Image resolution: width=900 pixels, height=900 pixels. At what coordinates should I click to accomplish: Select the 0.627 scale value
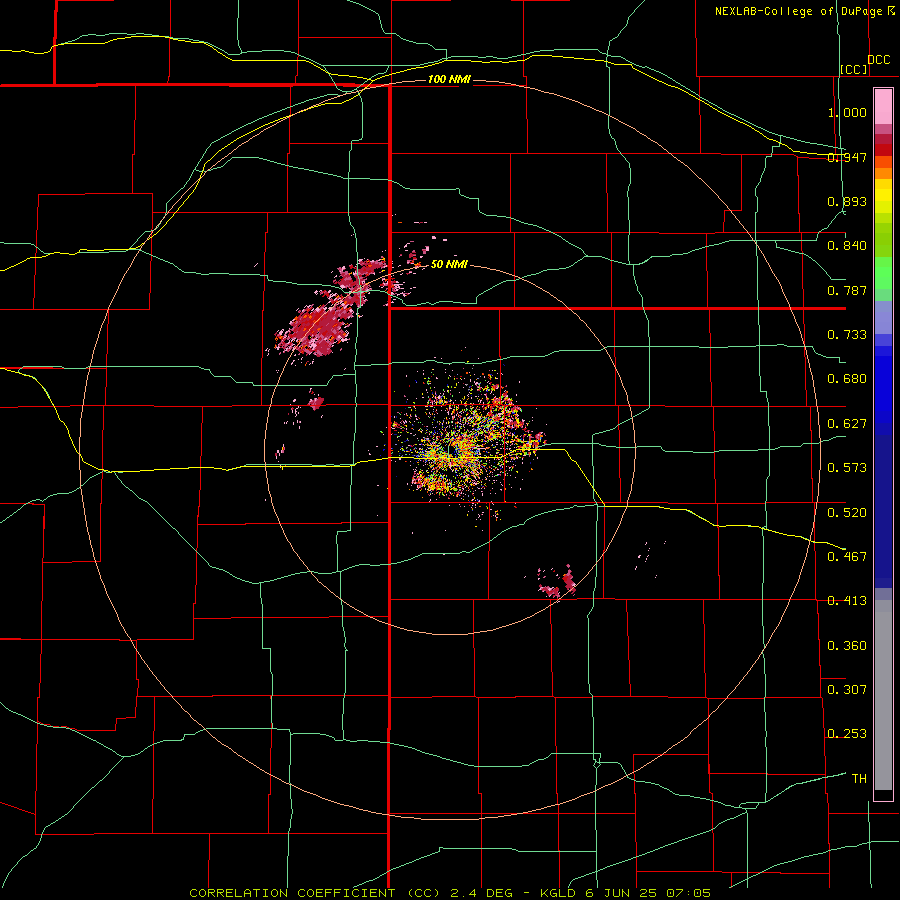tap(847, 424)
